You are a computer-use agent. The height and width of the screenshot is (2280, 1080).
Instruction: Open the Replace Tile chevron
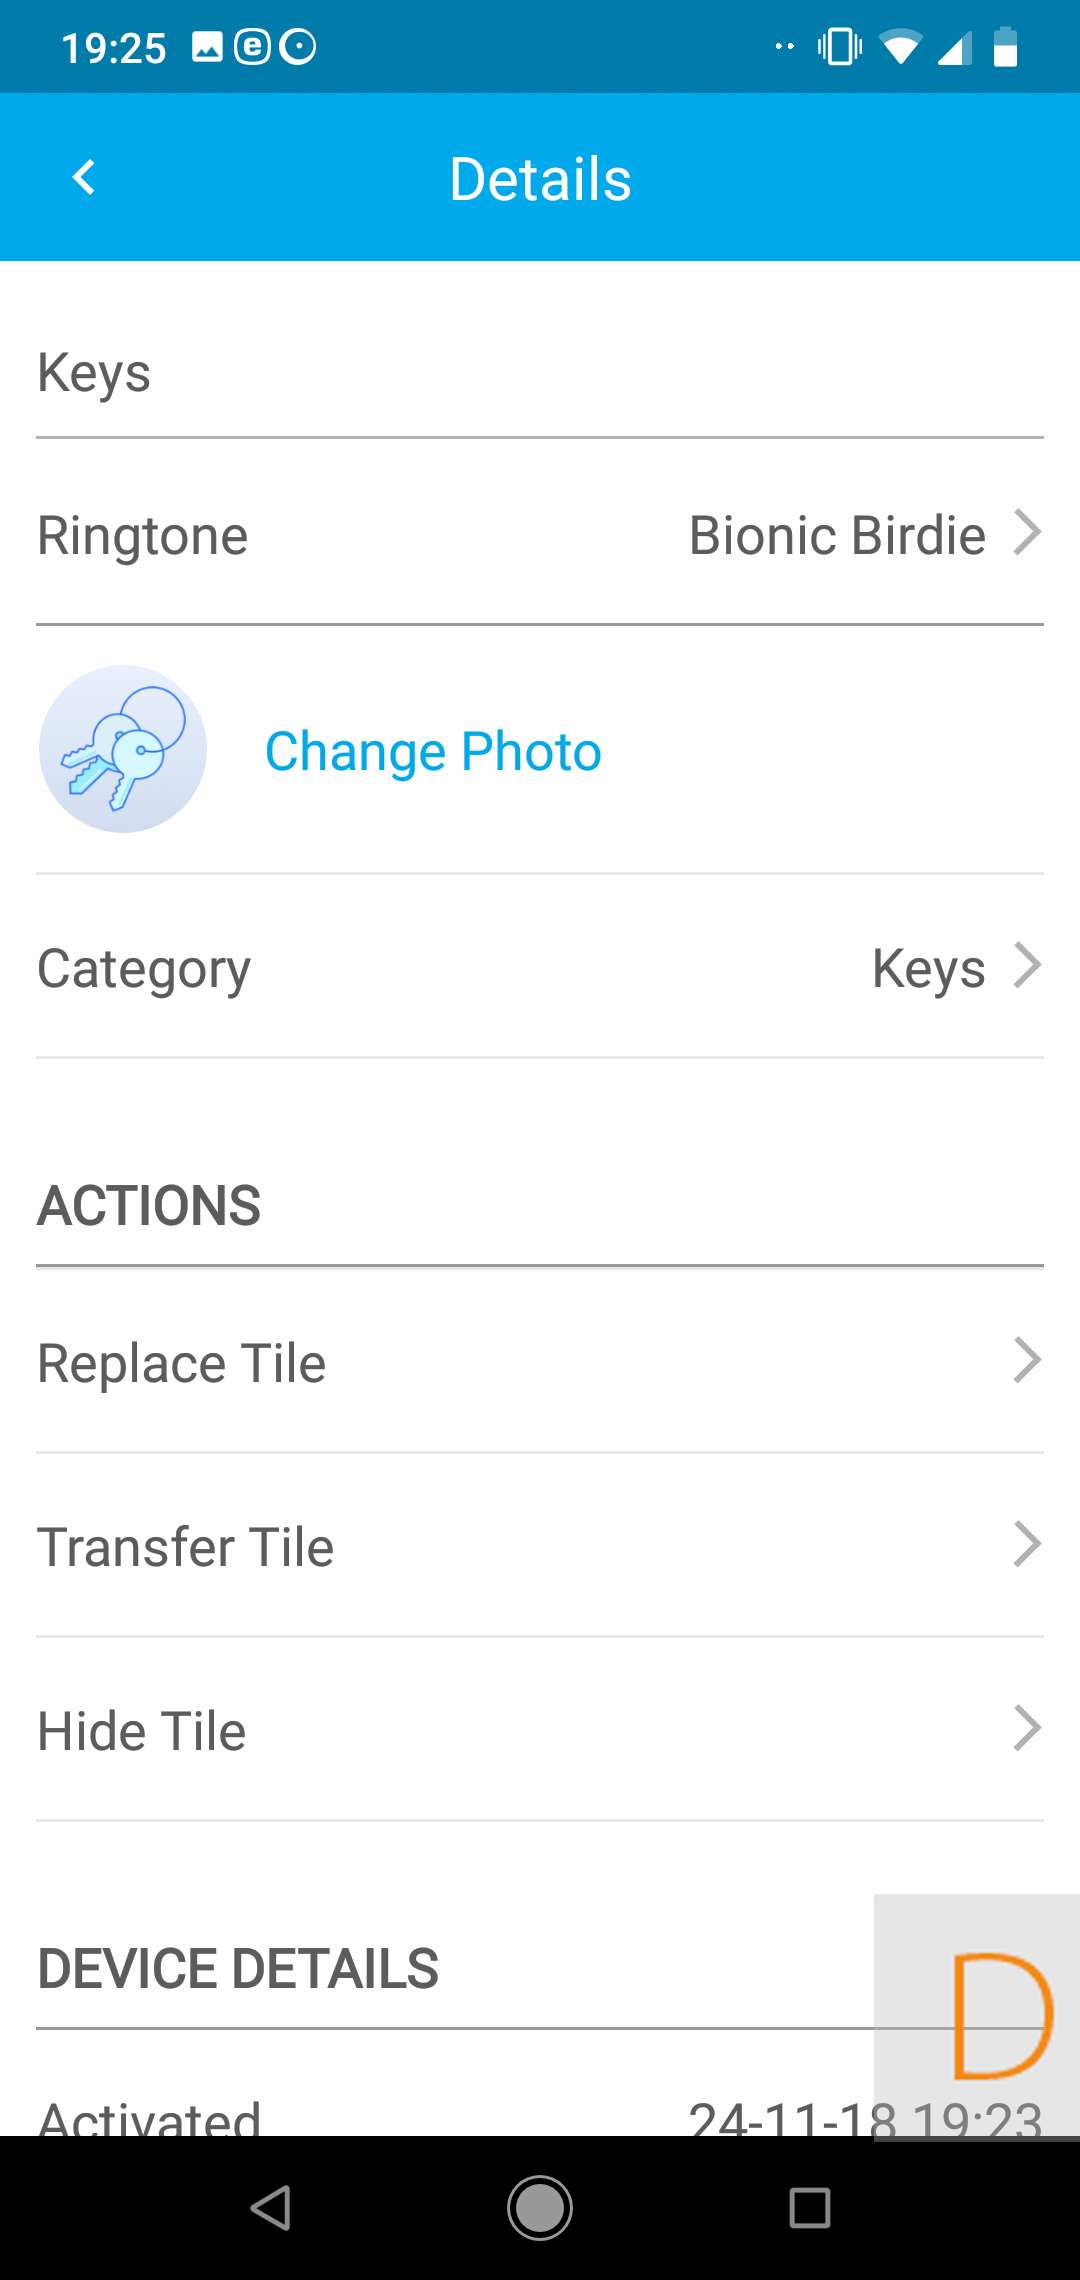click(1027, 1360)
